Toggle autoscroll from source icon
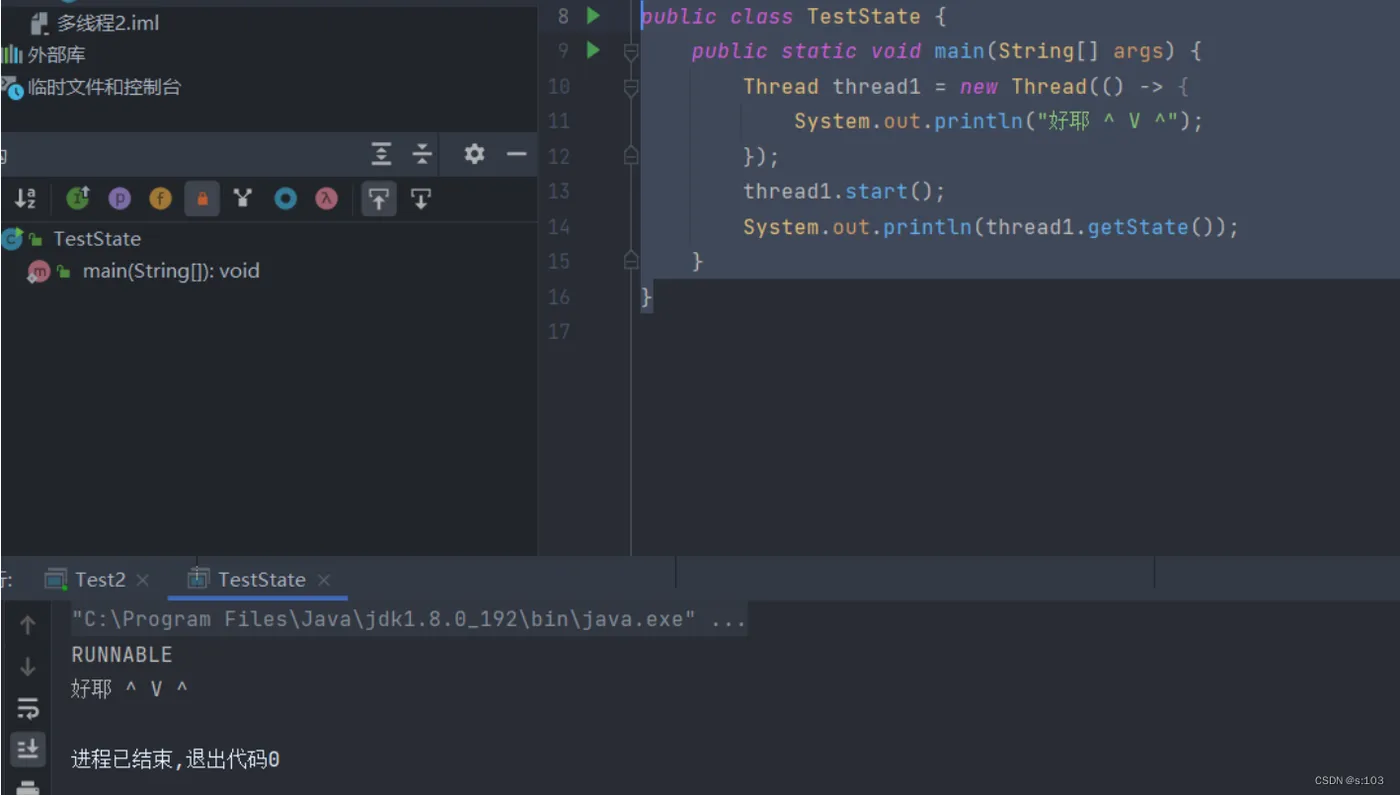Image resolution: width=1400 pixels, height=795 pixels. pyautogui.click(x=421, y=199)
